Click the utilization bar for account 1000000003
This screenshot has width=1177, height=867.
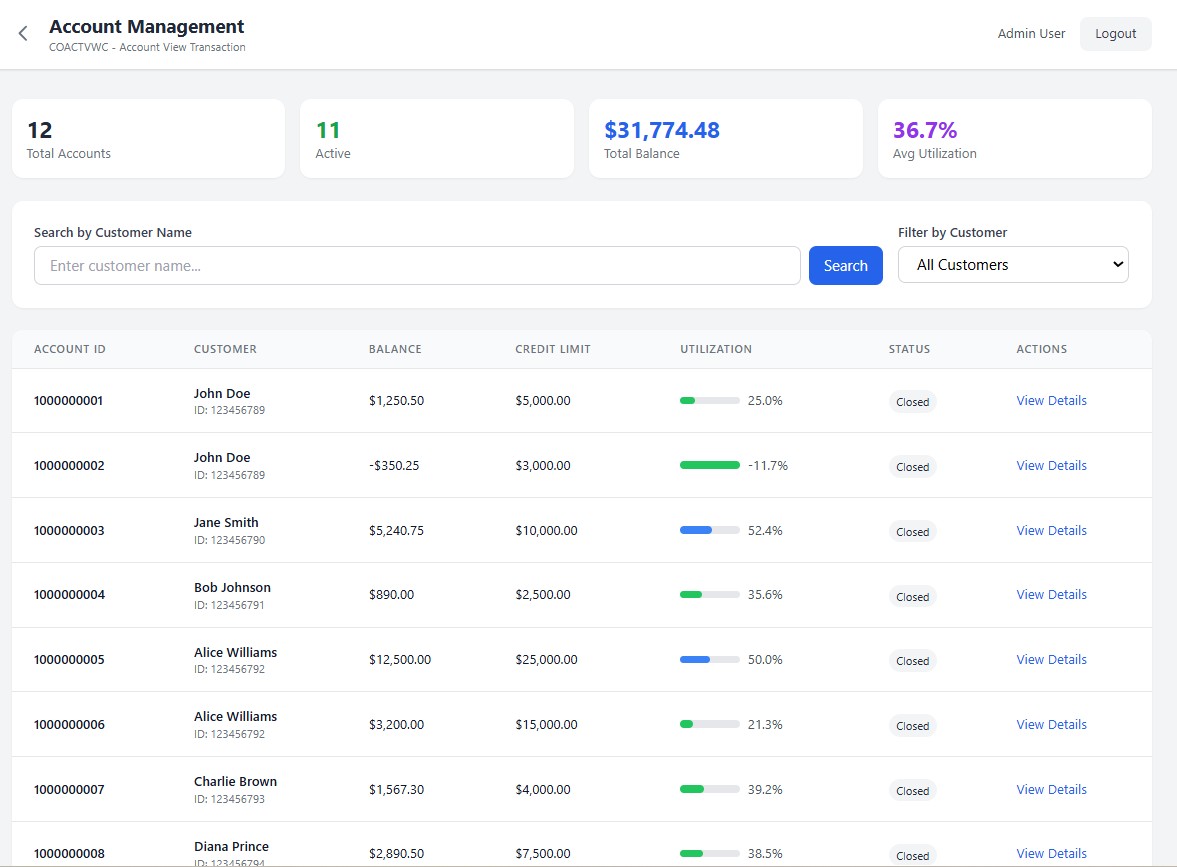[709, 530]
